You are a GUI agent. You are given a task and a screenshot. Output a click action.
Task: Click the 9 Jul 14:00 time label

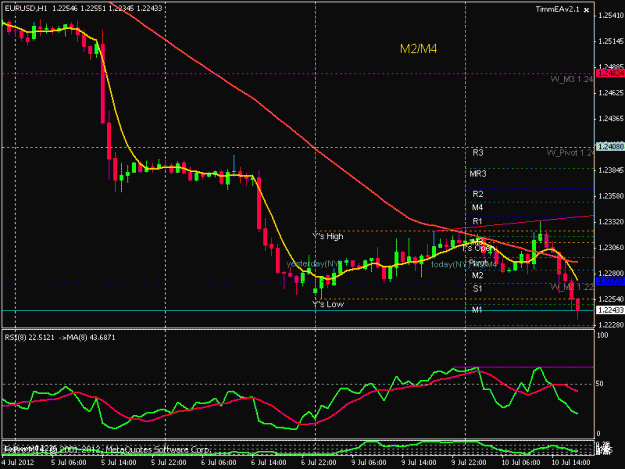pos(419,463)
